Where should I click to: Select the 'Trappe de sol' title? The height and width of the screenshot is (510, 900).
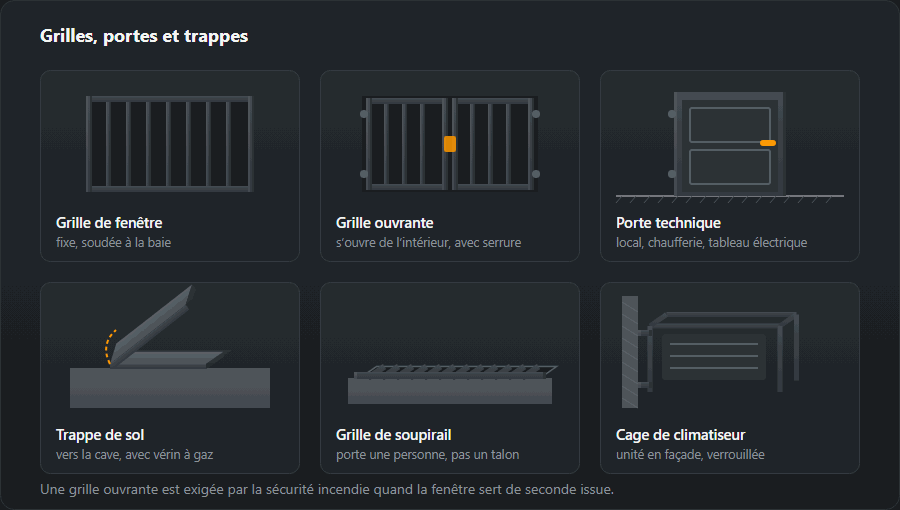click(x=100, y=435)
